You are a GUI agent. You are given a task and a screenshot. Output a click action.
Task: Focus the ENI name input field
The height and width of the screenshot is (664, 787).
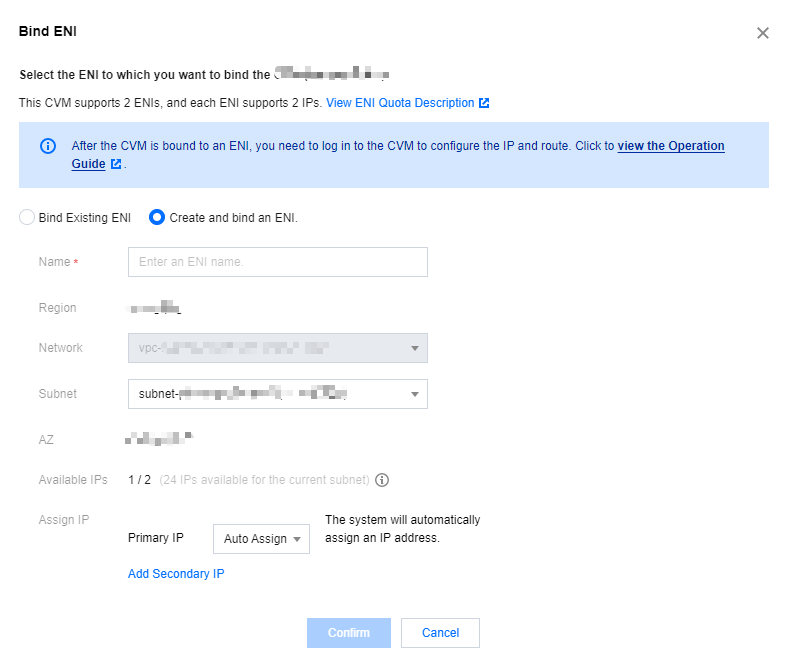278,262
